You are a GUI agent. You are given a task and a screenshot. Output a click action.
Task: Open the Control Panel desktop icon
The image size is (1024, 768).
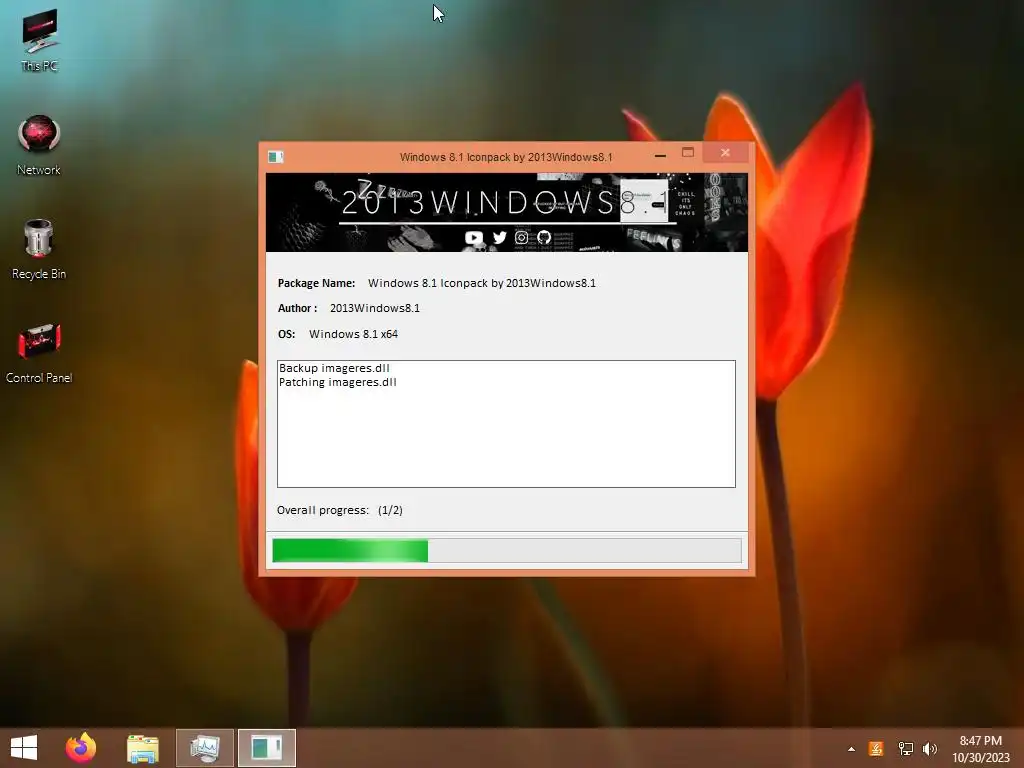39,353
